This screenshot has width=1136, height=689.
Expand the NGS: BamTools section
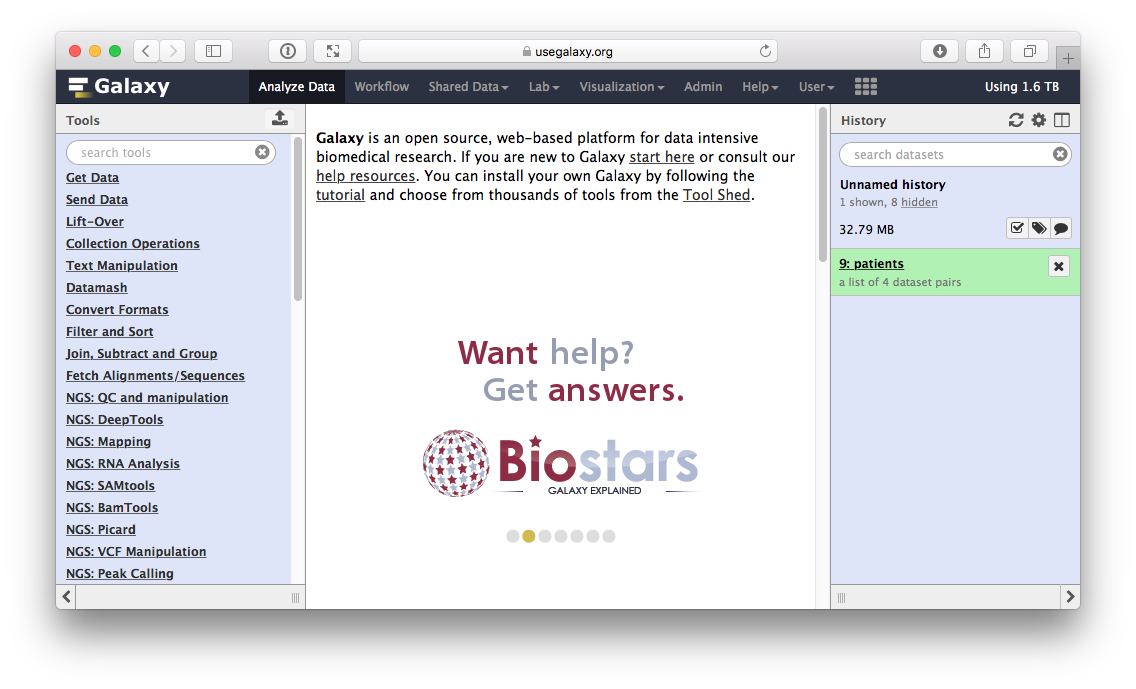[112, 507]
